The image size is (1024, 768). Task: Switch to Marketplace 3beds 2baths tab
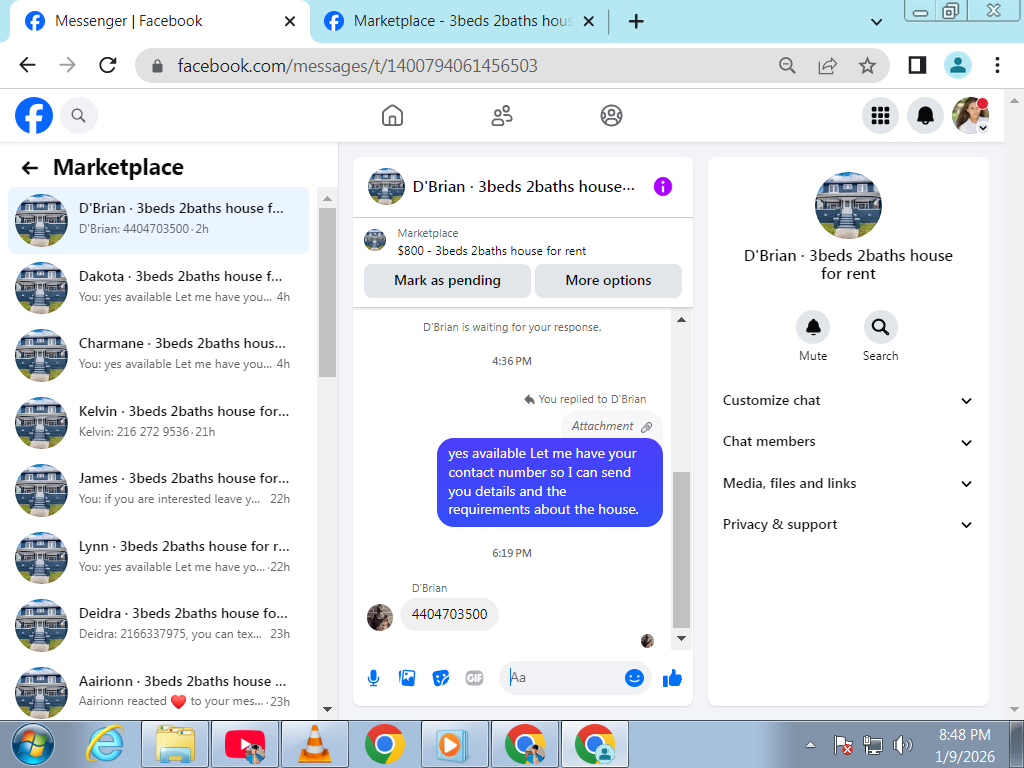coord(462,22)
